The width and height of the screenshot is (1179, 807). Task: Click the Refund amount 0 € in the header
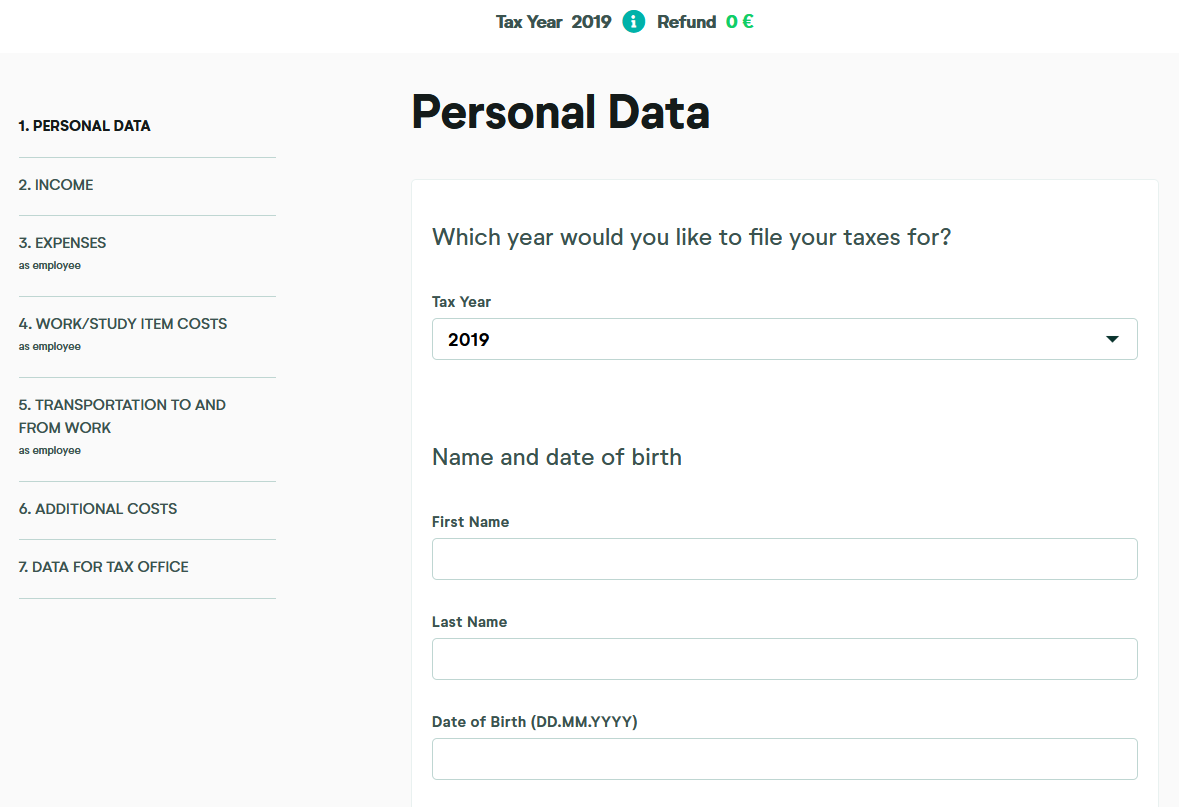click(739, 22)
